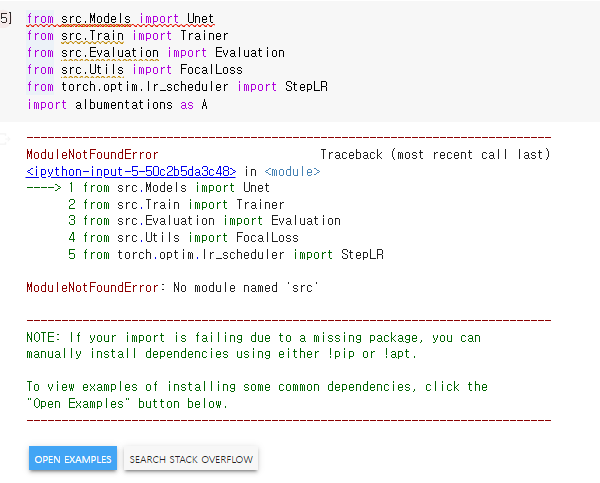Click the "No module named 'src'" message
Image resolution: width=600 pixels, height=483 pixels.
click(250, 288)
